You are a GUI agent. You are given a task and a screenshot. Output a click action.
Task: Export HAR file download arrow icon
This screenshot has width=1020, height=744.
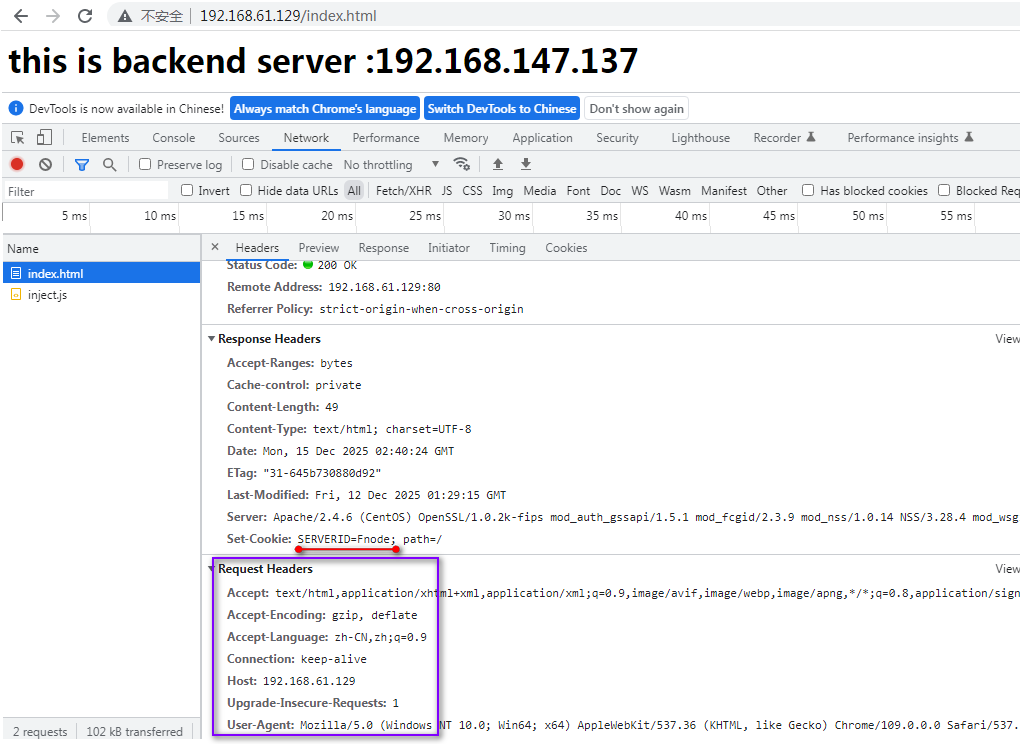[526, 164]
